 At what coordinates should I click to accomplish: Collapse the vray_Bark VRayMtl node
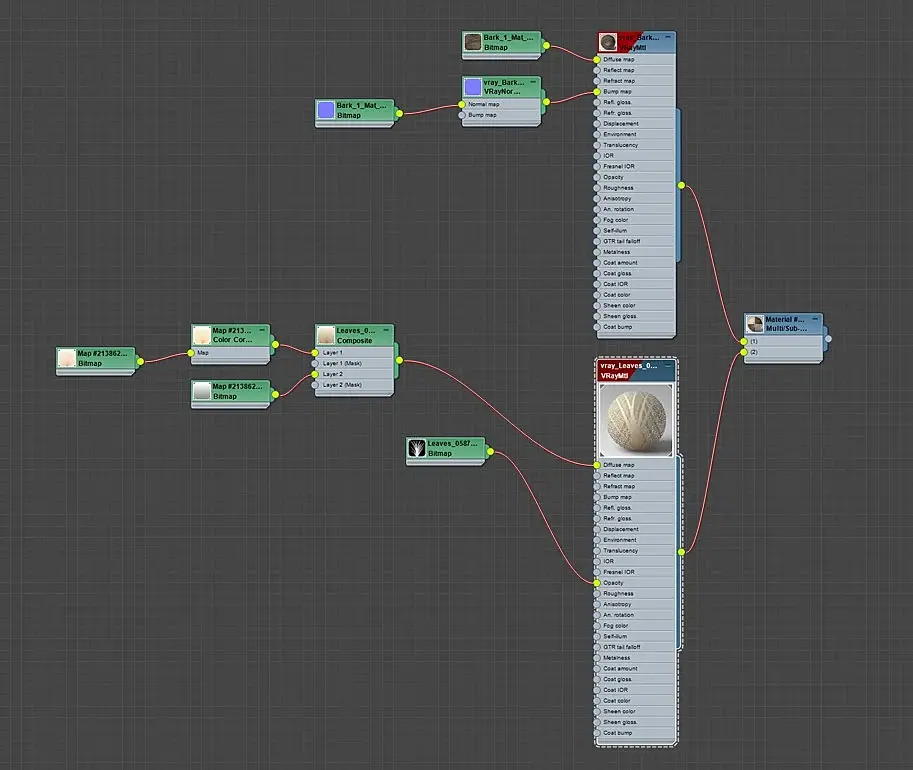click(668, 37)
